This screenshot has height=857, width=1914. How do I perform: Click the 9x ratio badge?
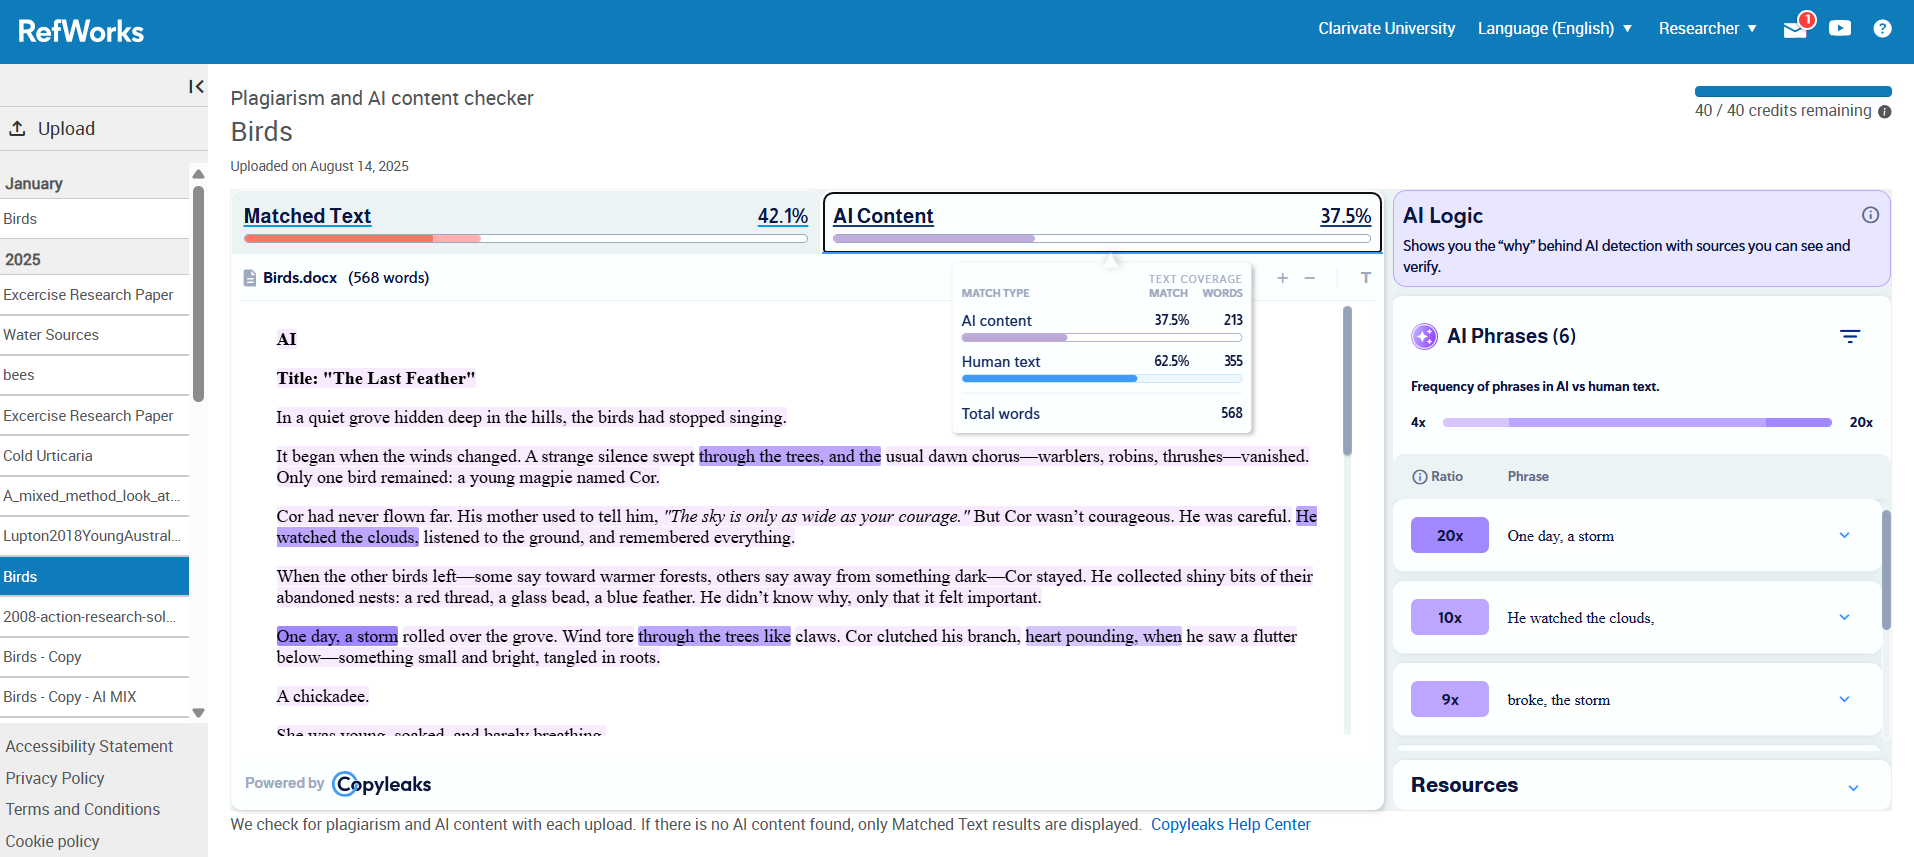(x=1450, y=699)
